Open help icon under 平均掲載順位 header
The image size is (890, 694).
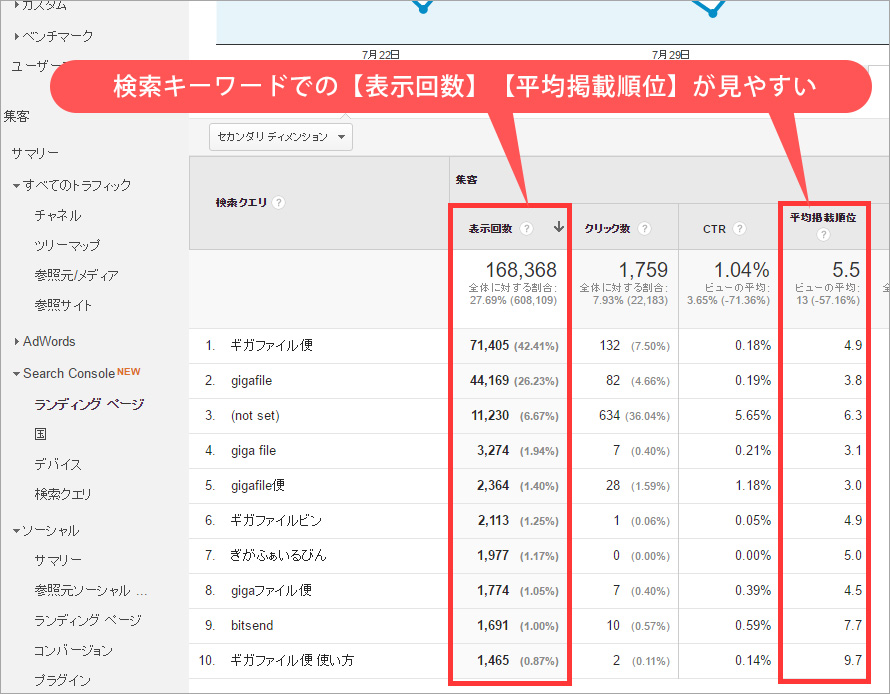click(823, 234)
